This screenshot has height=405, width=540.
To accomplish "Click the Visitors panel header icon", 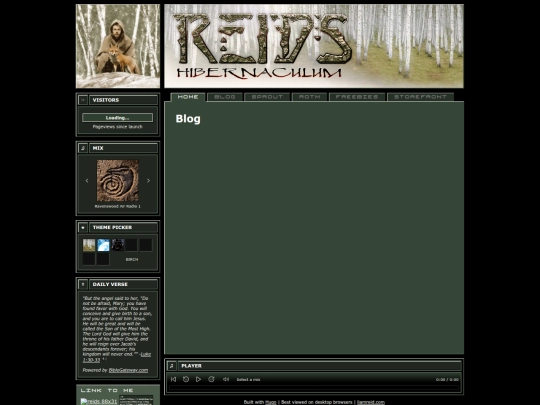I will pyautogui.click(x=83, y=100).
